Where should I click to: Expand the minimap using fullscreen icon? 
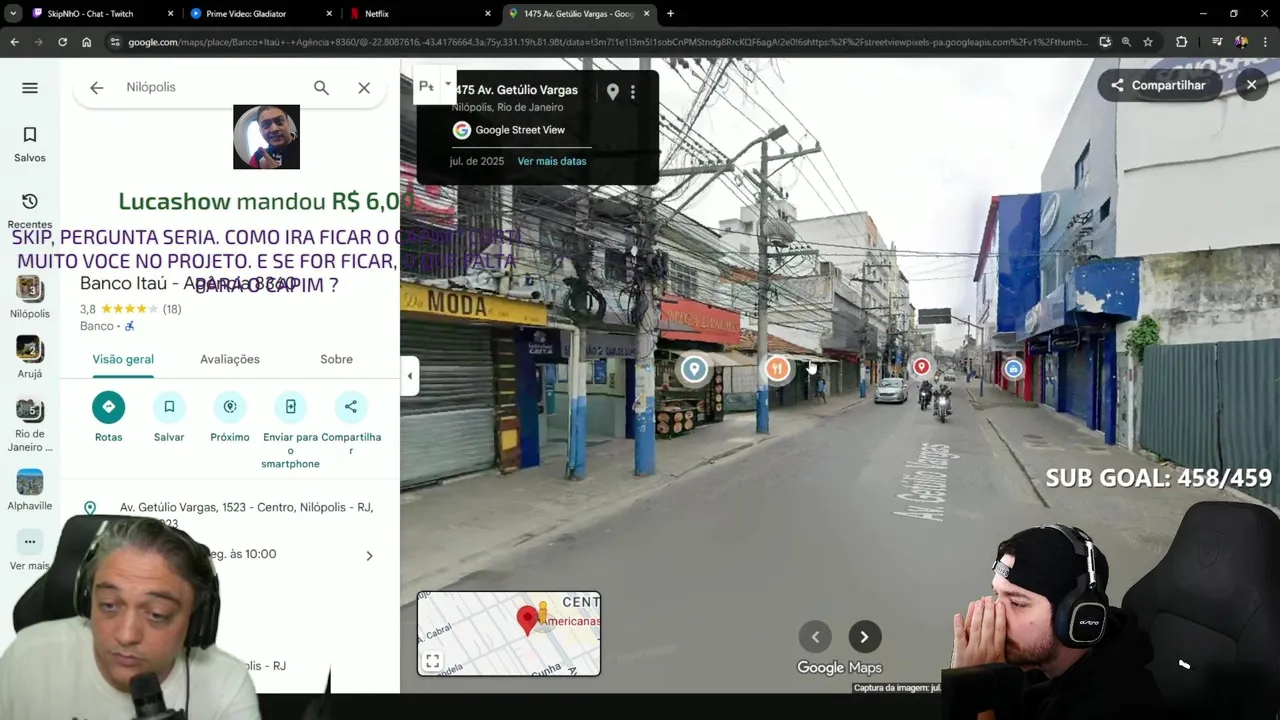[x=432, y=661]
